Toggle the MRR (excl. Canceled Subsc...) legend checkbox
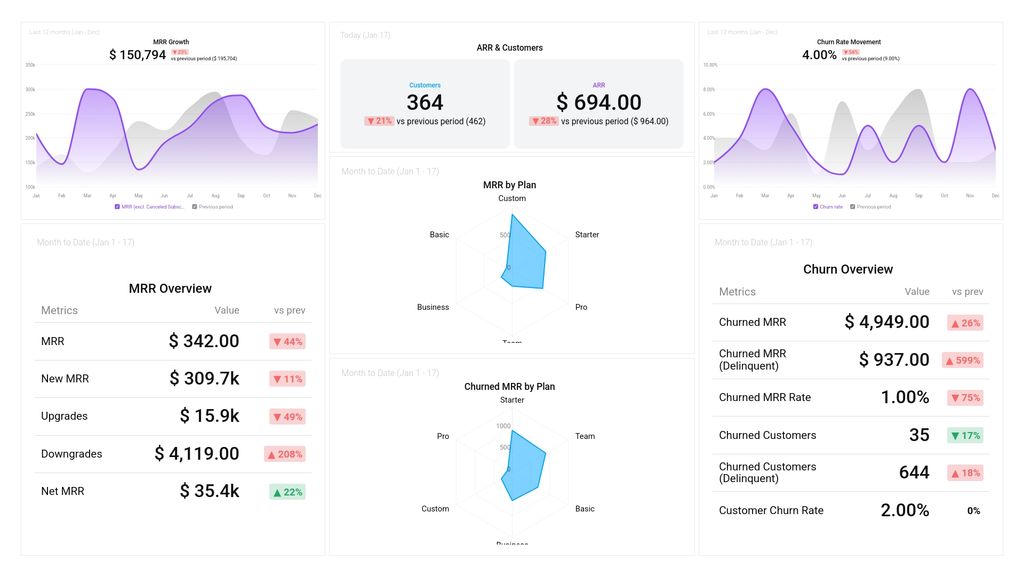Screen dimensions: 1024x576 pyautogui.click(x=117, y=206)
